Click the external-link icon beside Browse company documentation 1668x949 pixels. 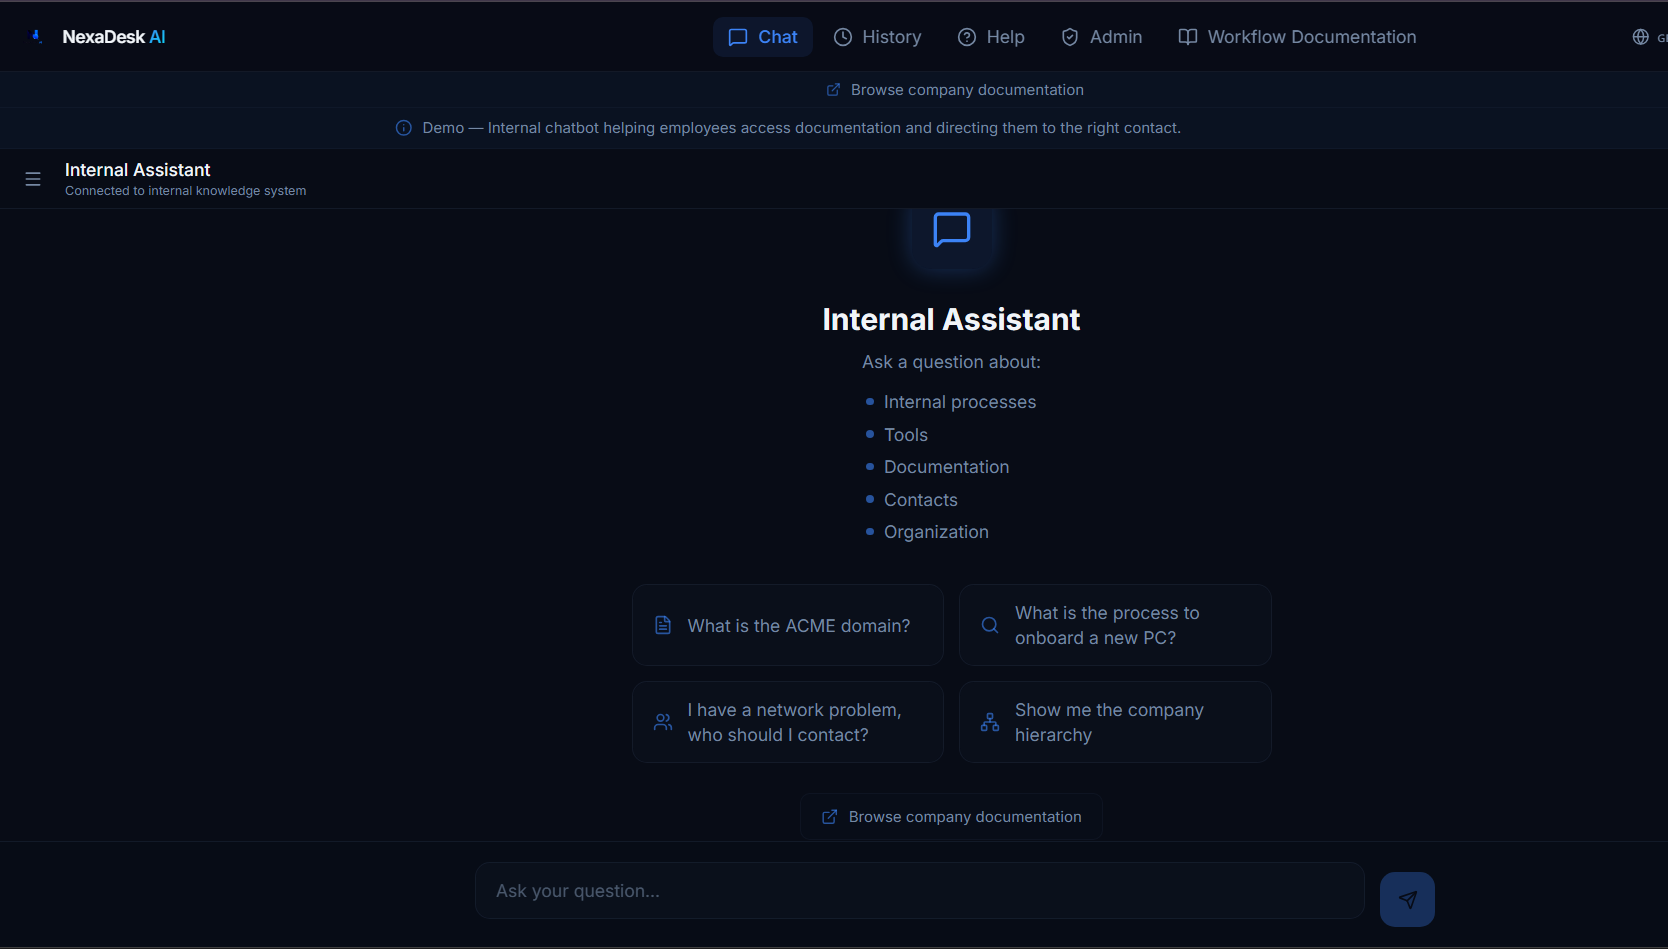coord(834,89)
